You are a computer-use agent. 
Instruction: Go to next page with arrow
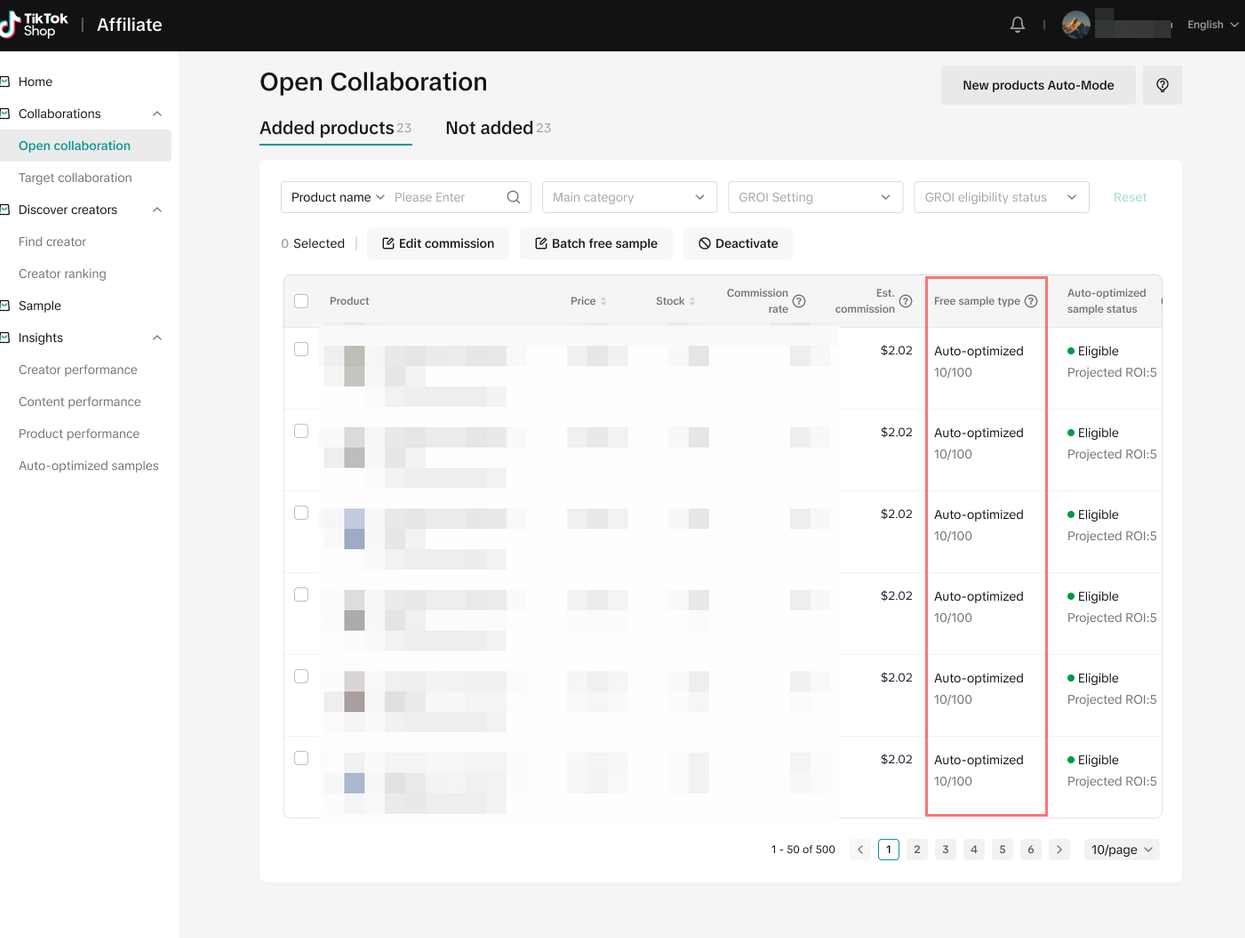pyautogui.click(x=1060, y=850)
